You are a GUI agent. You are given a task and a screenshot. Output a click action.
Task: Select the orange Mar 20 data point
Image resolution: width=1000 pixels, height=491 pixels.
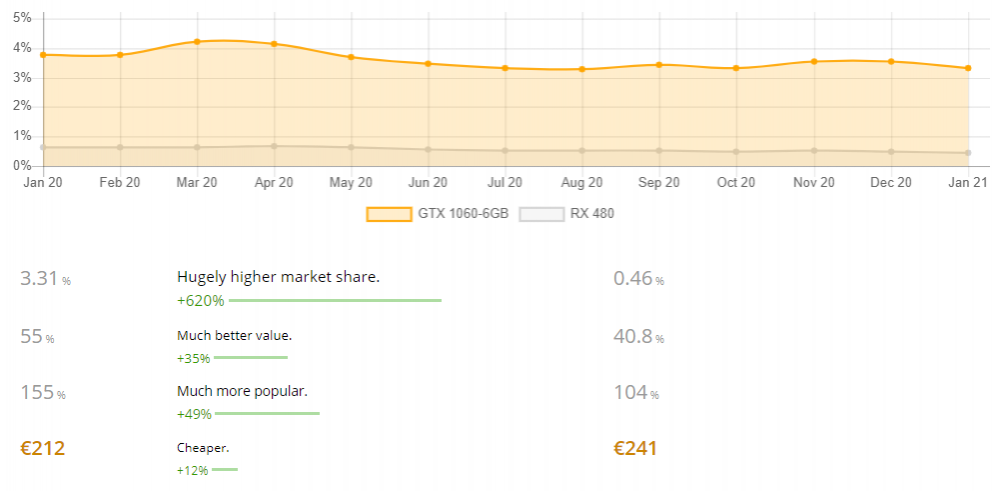pyautogui.click(x=197, y=41)
